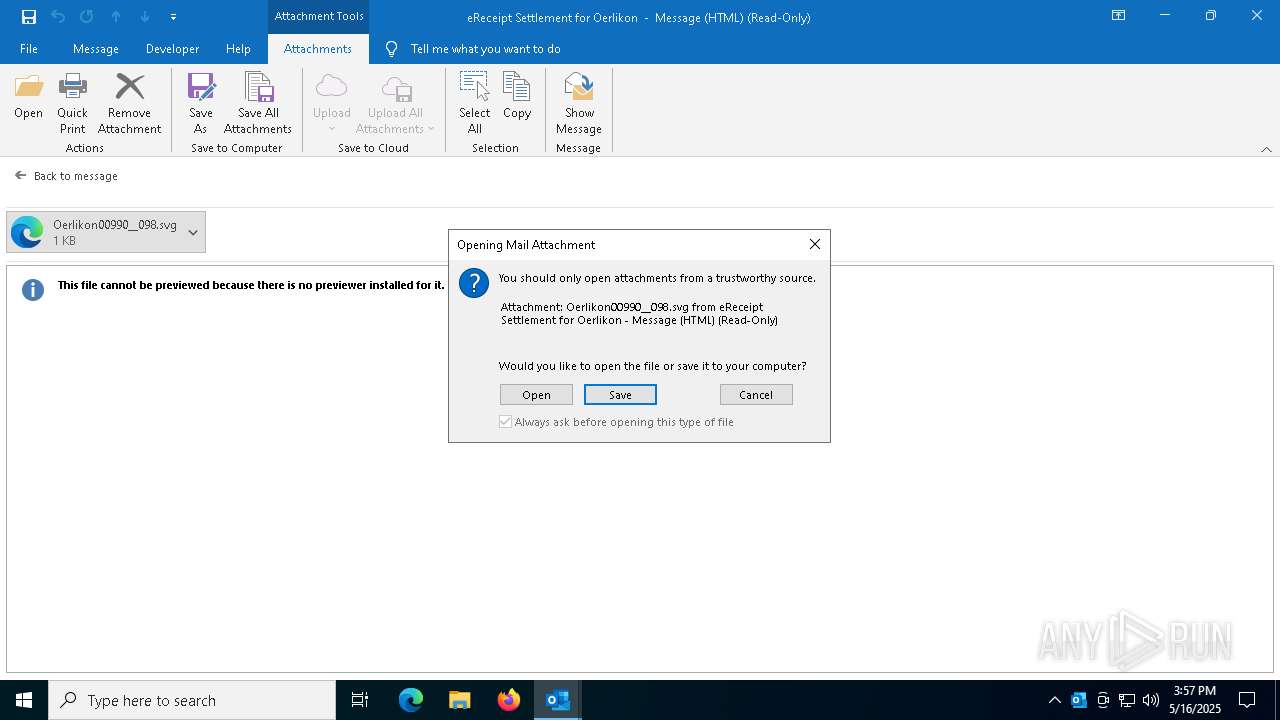This screenshot has width=1280, height=720.
Task: Collapse the ribbon with chevron
Action: (x=1266, y=149)
